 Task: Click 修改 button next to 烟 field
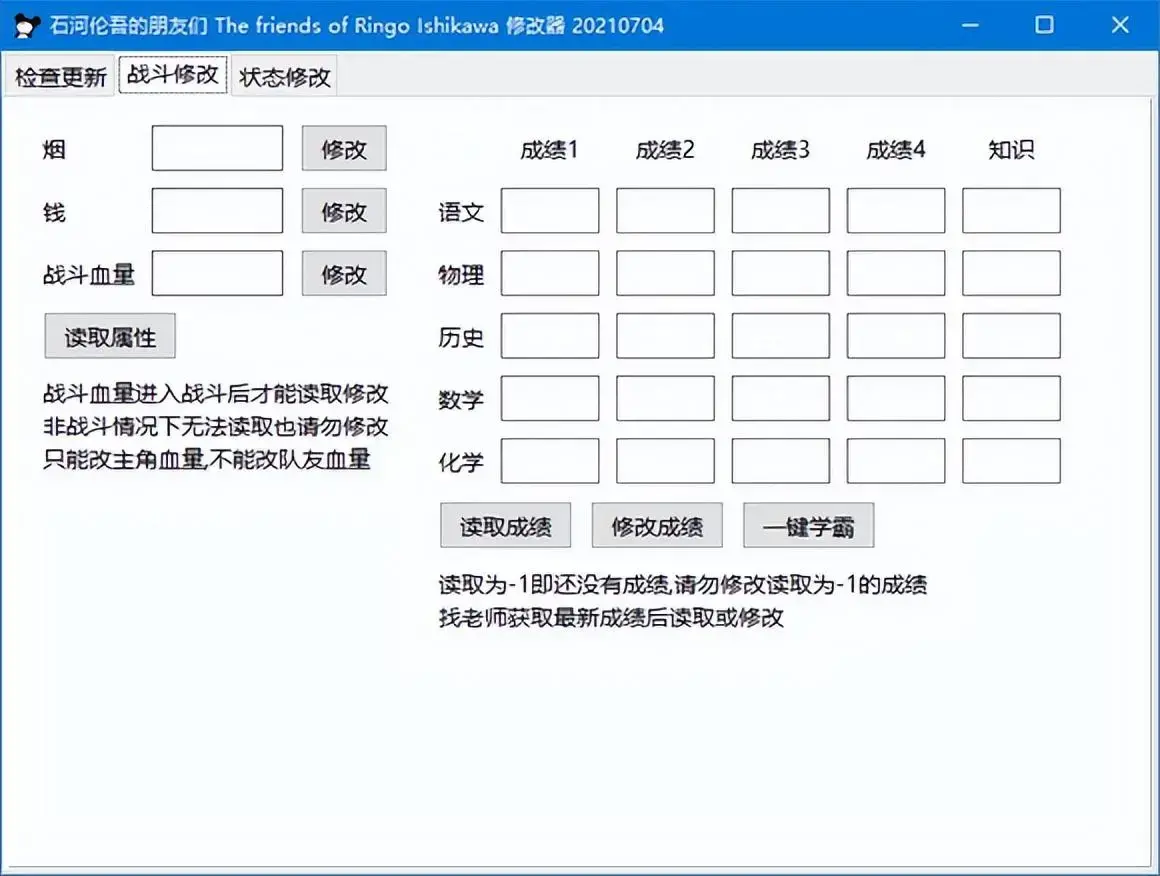344,148
